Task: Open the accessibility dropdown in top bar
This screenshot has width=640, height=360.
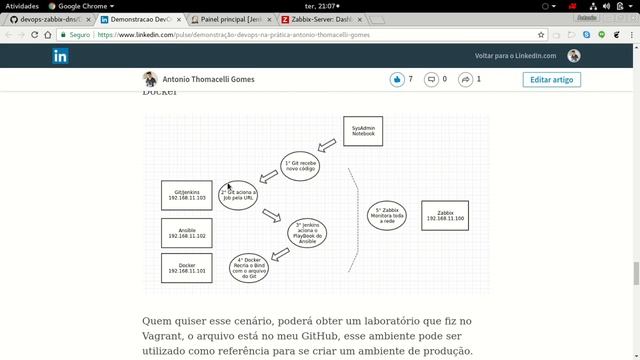Action: coord(548,6)
